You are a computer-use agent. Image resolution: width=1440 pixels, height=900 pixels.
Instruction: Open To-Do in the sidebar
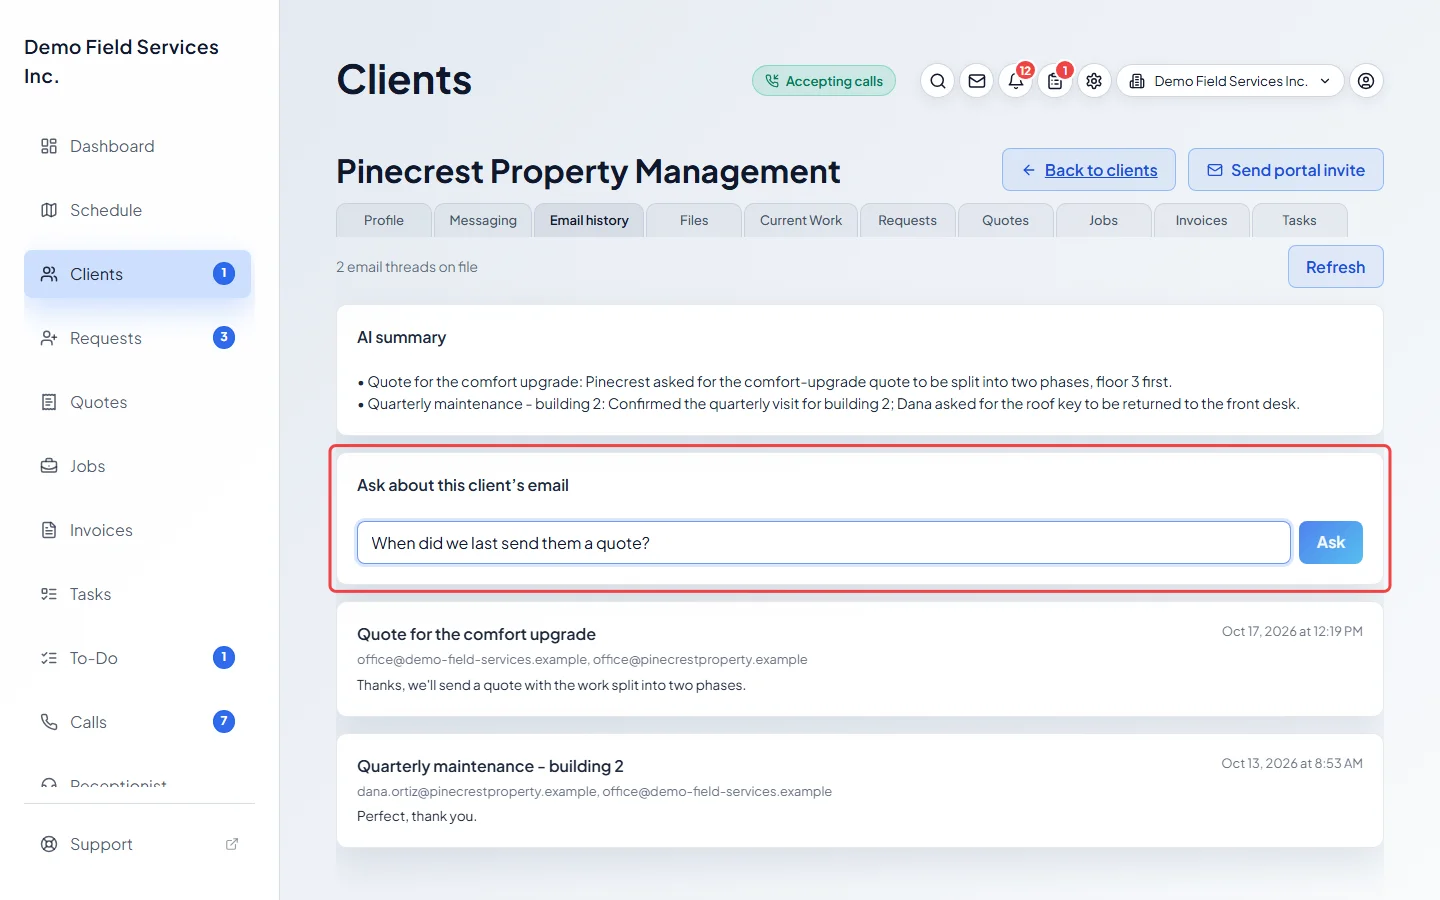tap(138, 658)
